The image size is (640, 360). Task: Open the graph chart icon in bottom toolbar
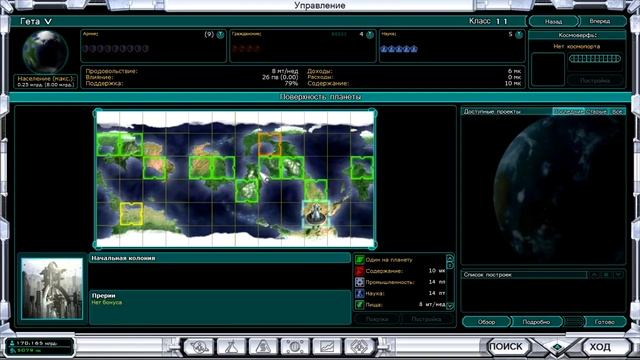(x=327, y=347)
